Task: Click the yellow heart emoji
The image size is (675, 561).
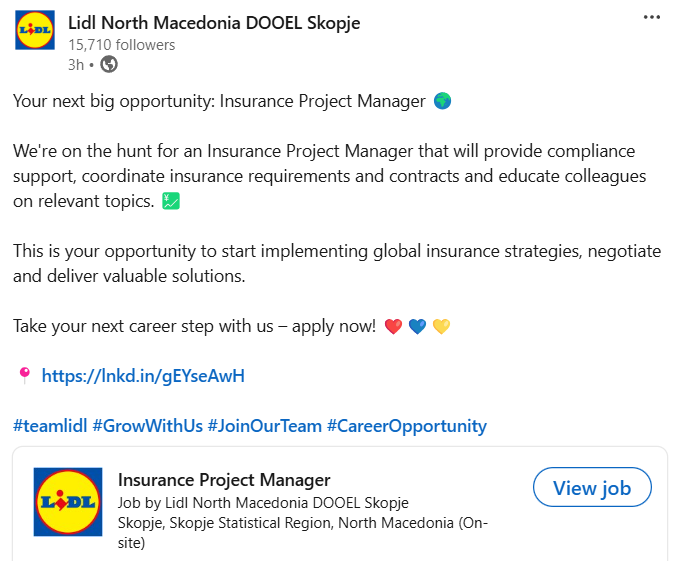Action: click(x=441, y=327)
